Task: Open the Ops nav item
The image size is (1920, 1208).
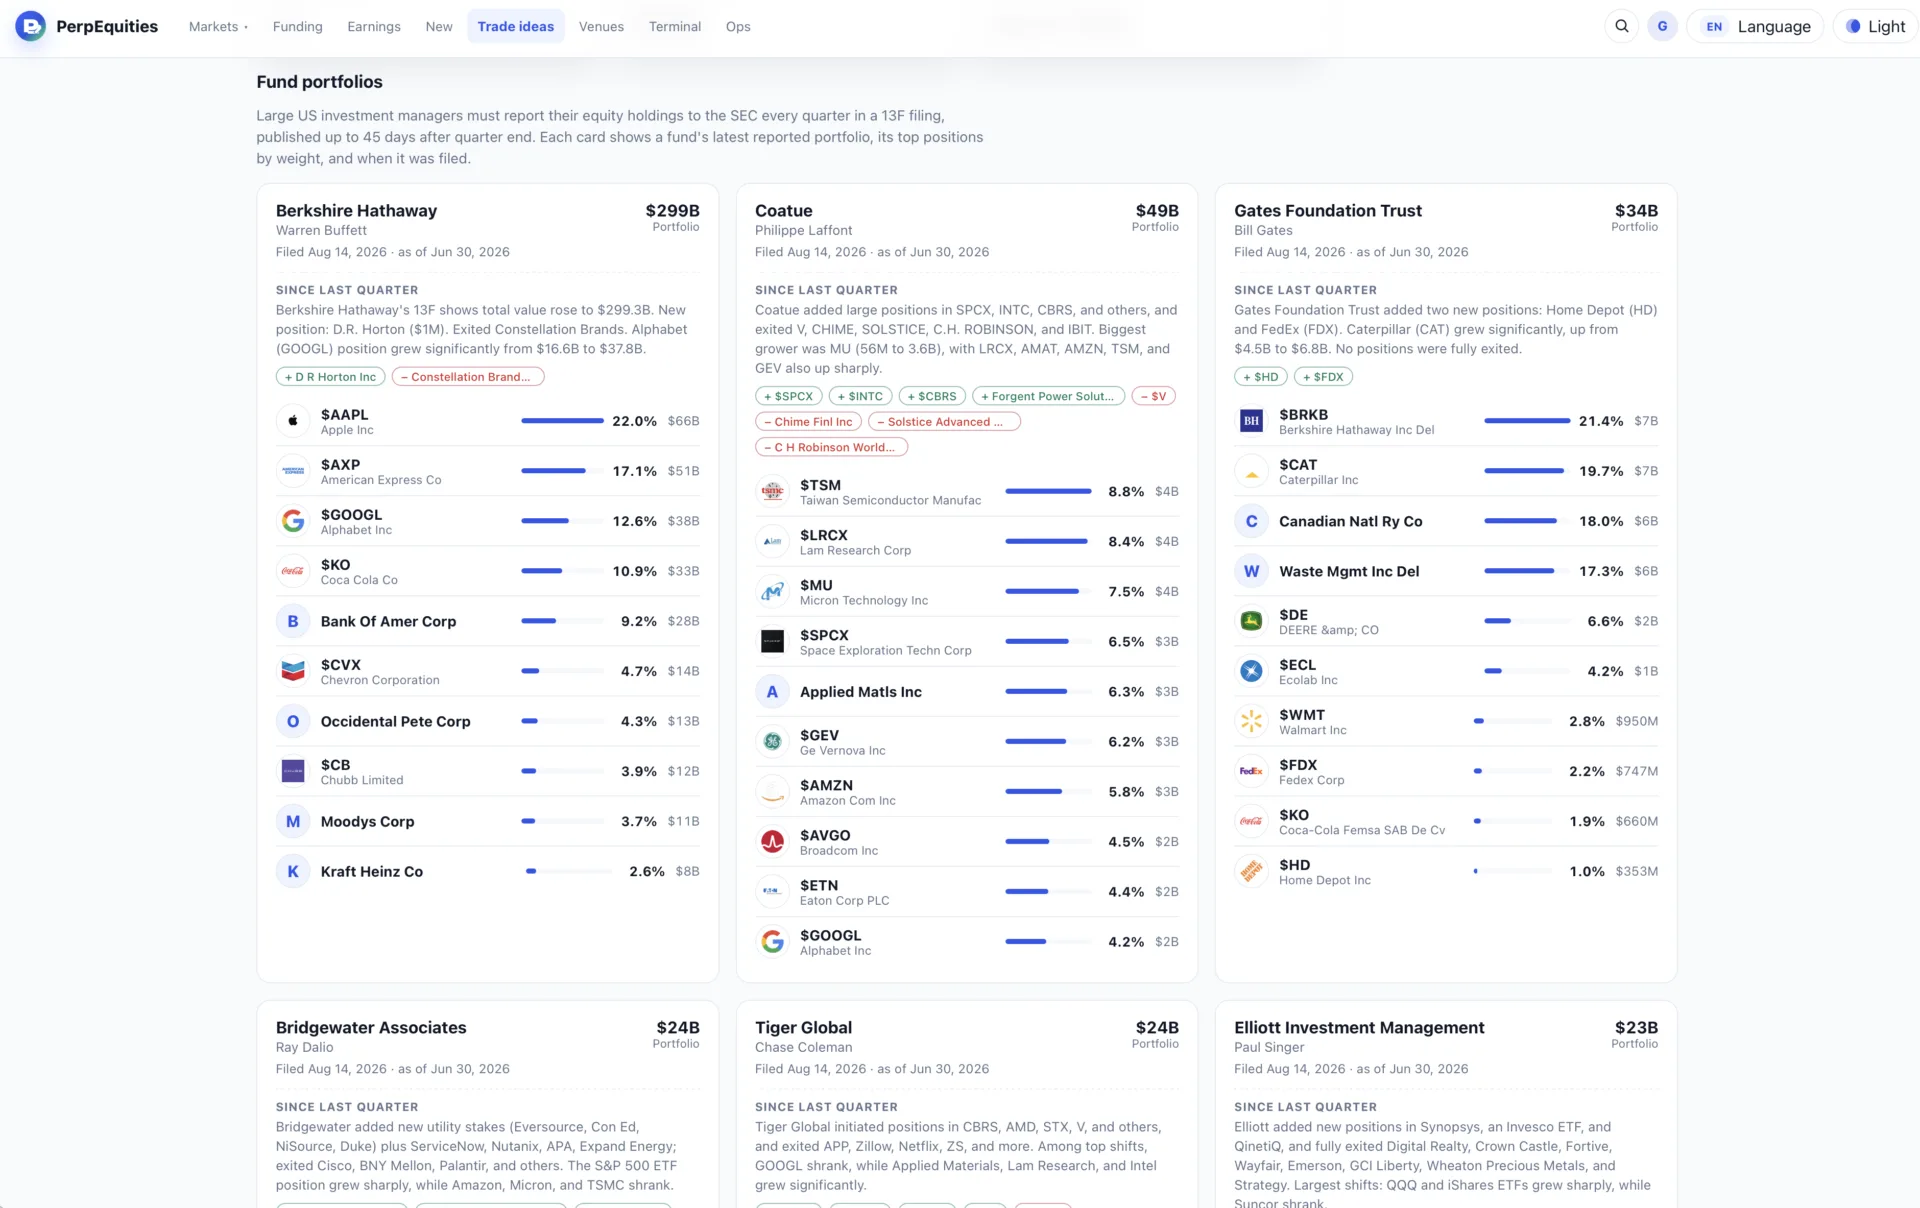Action: point(738,26)
